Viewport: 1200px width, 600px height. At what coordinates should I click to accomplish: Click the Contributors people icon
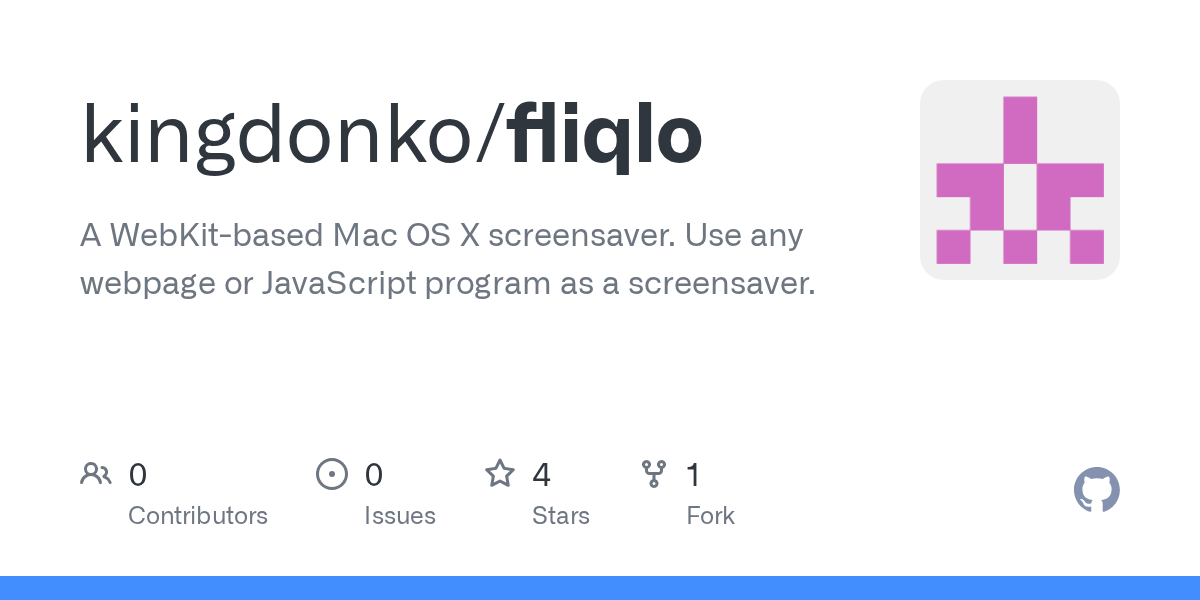pos(96,473)
